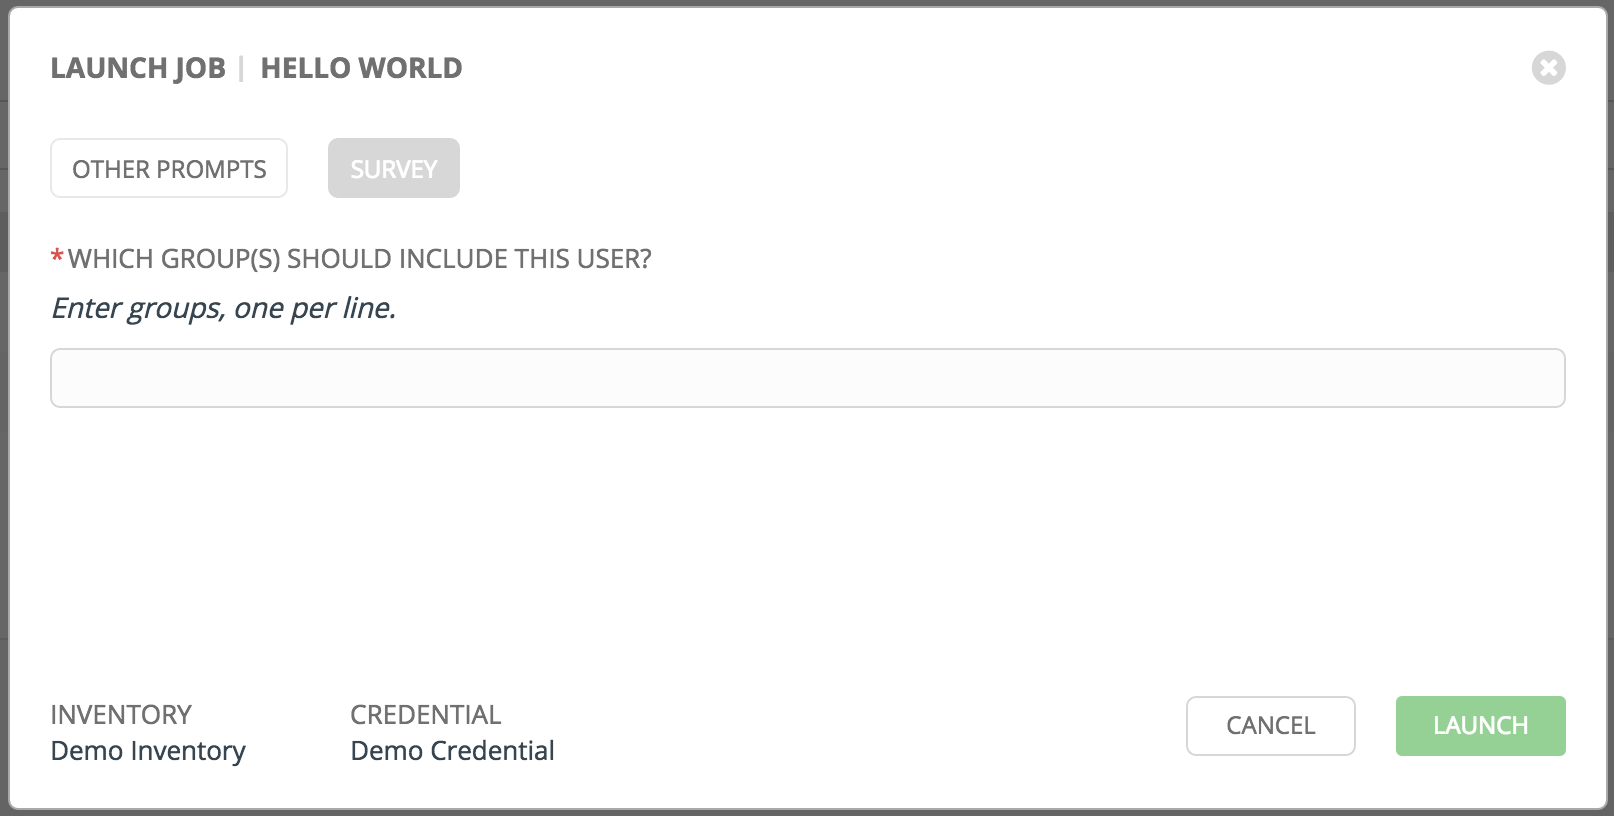Switch to the Other Prompts tab

pyautogui.click(x=169, y=168)
